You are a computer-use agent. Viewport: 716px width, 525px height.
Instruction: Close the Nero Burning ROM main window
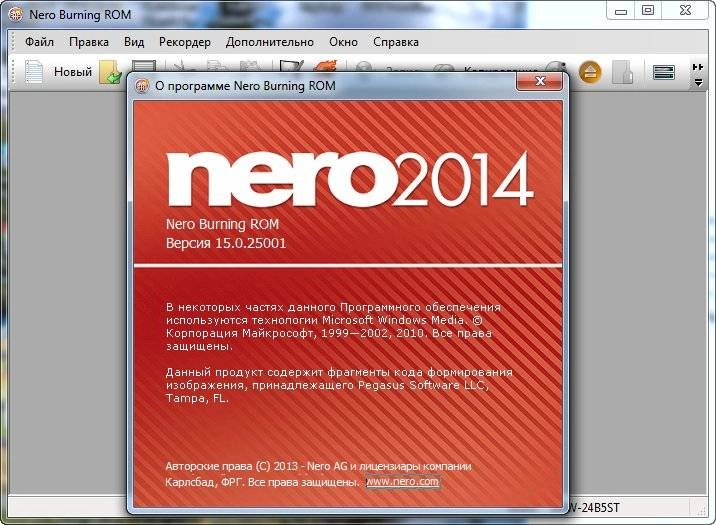[685, 10]
